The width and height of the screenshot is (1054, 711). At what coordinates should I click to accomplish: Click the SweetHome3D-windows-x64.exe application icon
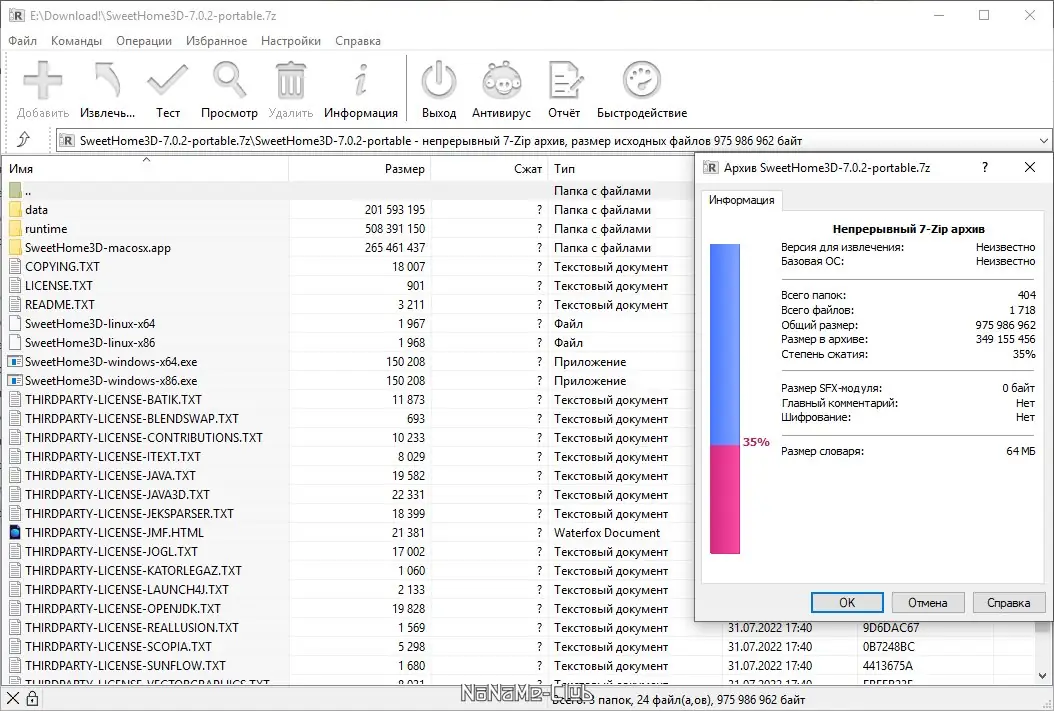(15, 362)
